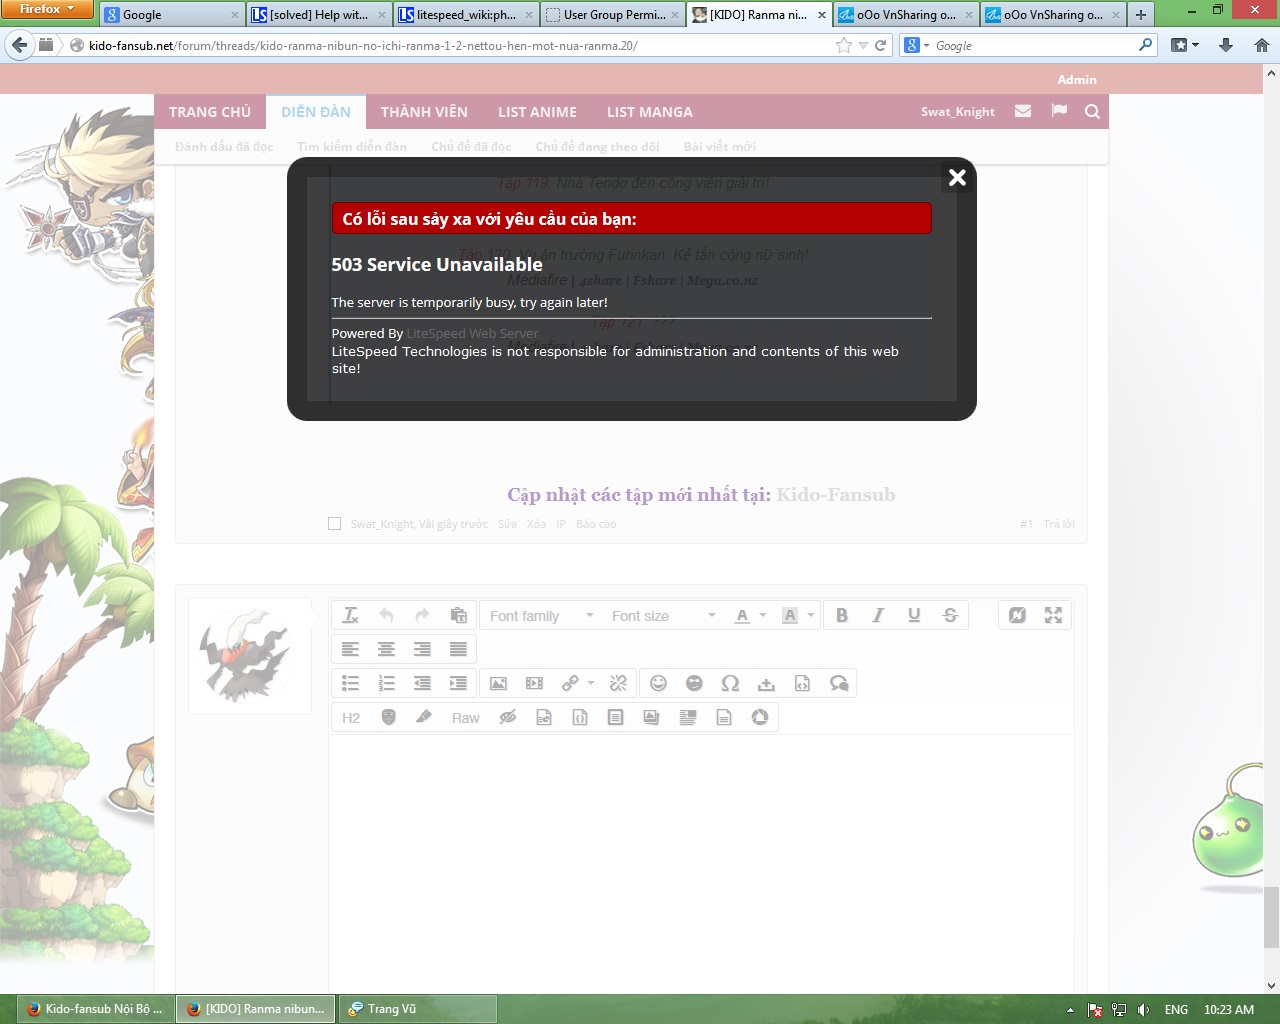Expand editor to fullscreen
The image size is (1280, 1024).
point(1053,616)
